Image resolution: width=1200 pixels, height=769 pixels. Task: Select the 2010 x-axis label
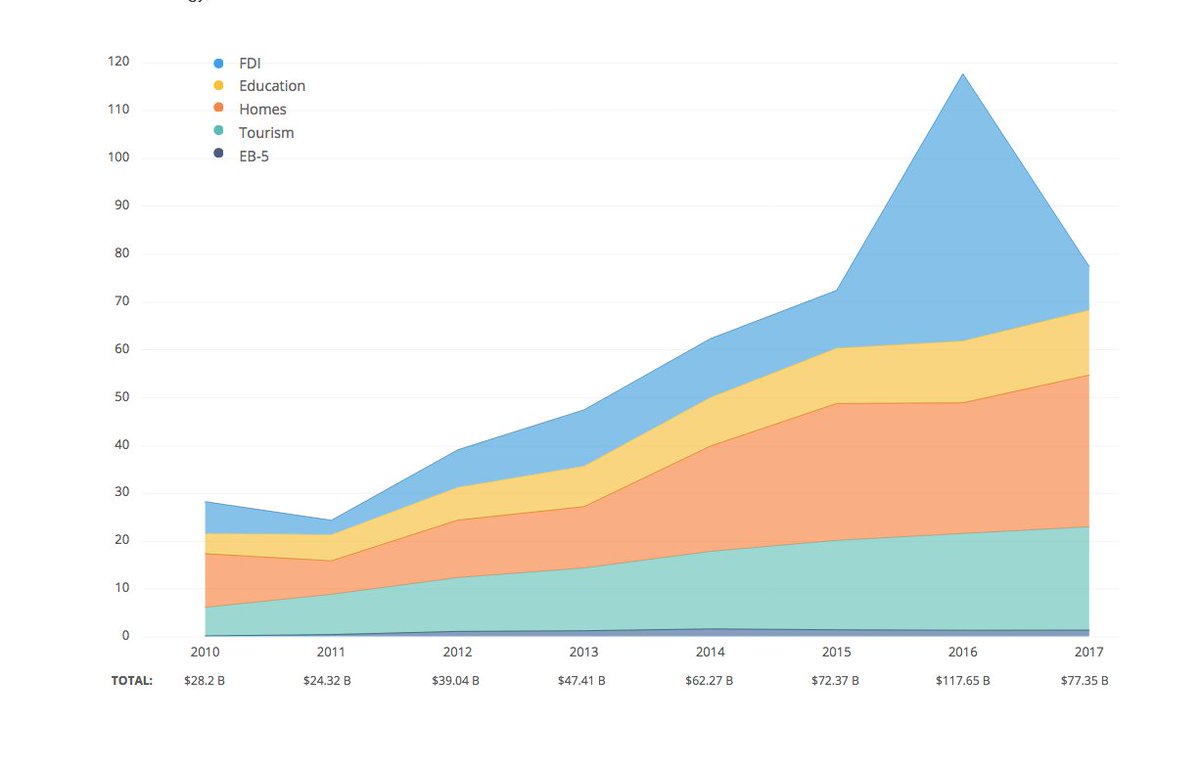(205, 652)
